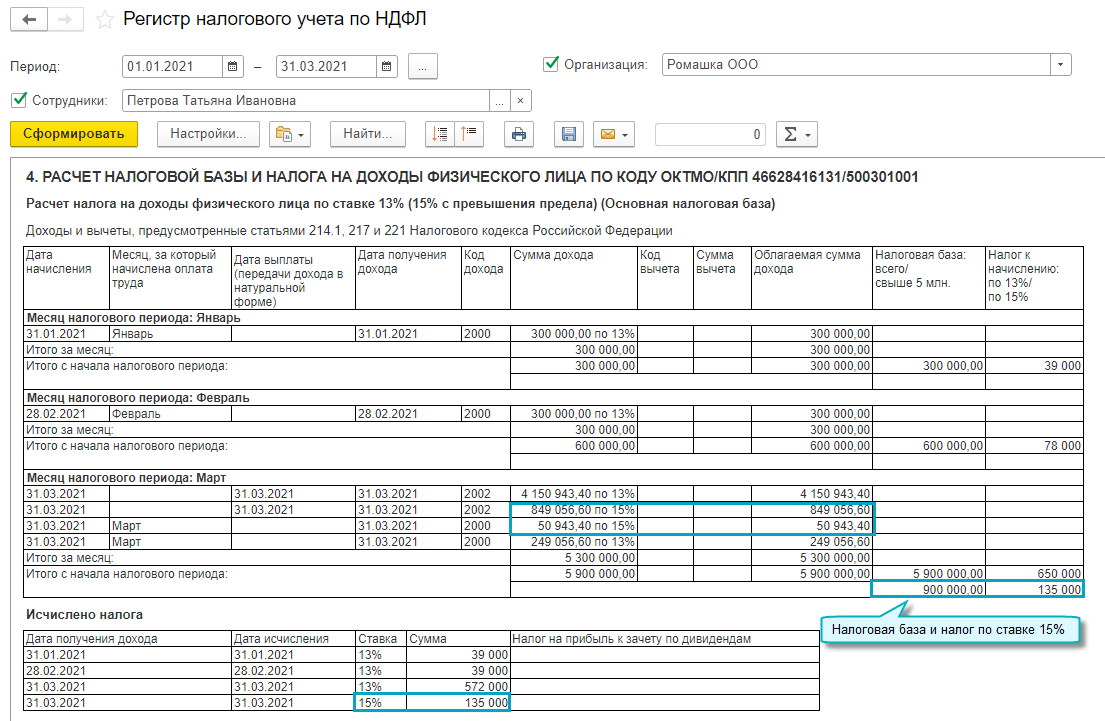Open calendar for period start date
This screenshot has width=1105, height=721.
click(x=233, y=66)
